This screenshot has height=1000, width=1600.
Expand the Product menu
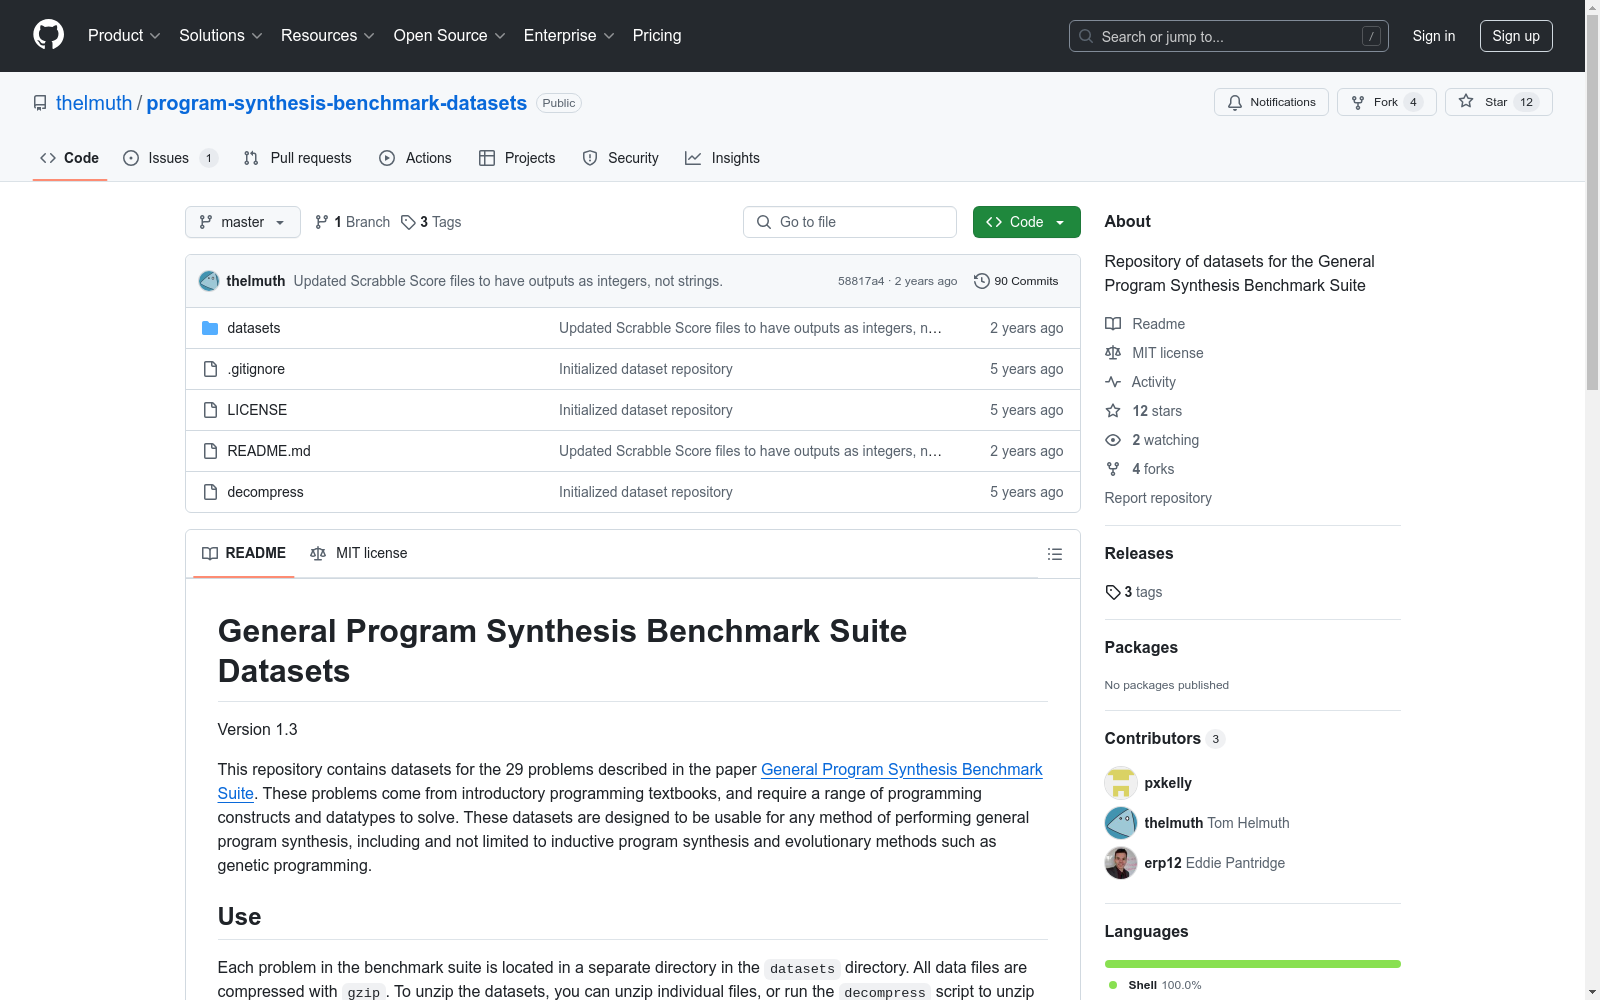(x=124, y=36)
